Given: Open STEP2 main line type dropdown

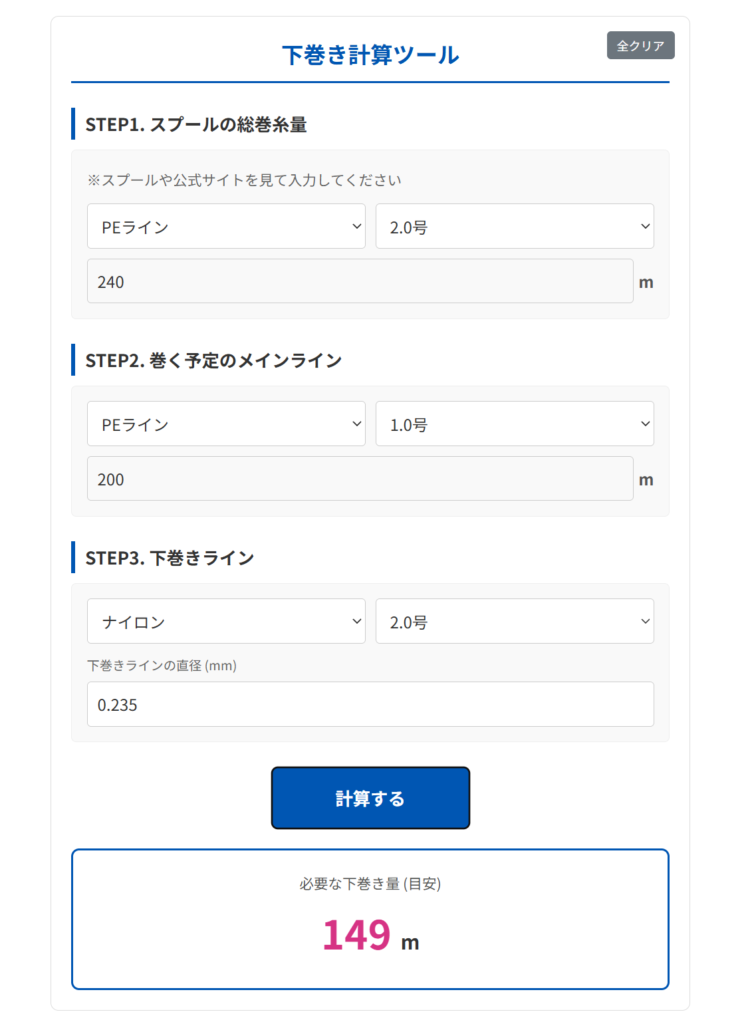Looking at the screenshot, I should pos(226,424).
